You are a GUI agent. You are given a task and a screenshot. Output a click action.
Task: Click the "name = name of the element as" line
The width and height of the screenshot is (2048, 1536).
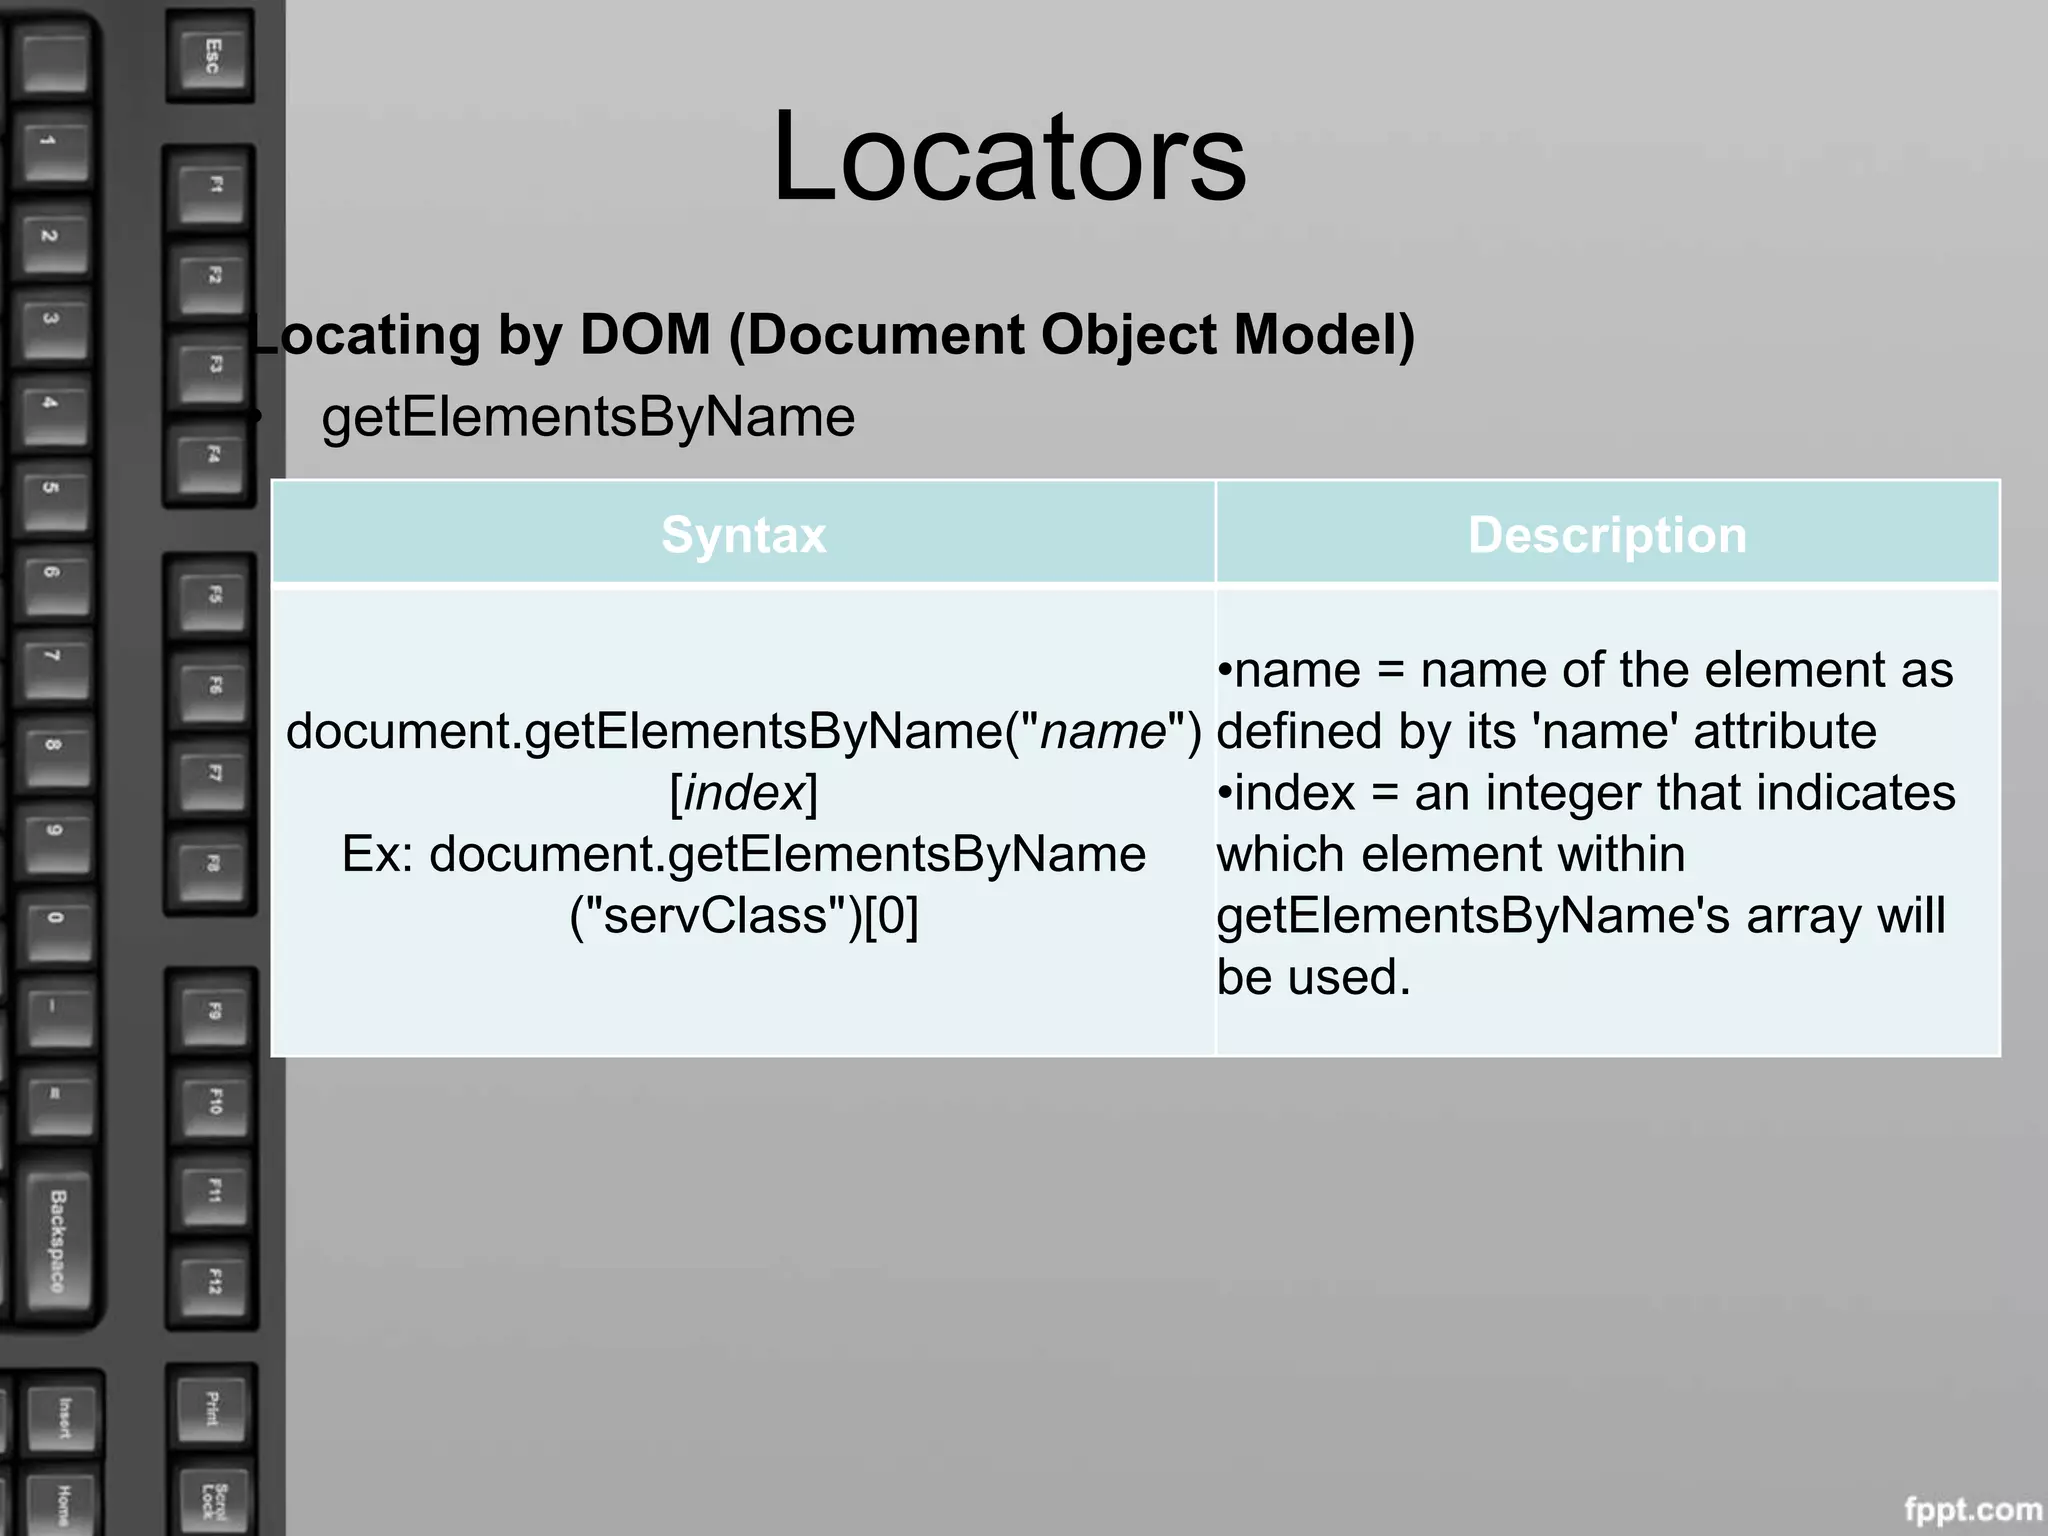point(1585,669)
